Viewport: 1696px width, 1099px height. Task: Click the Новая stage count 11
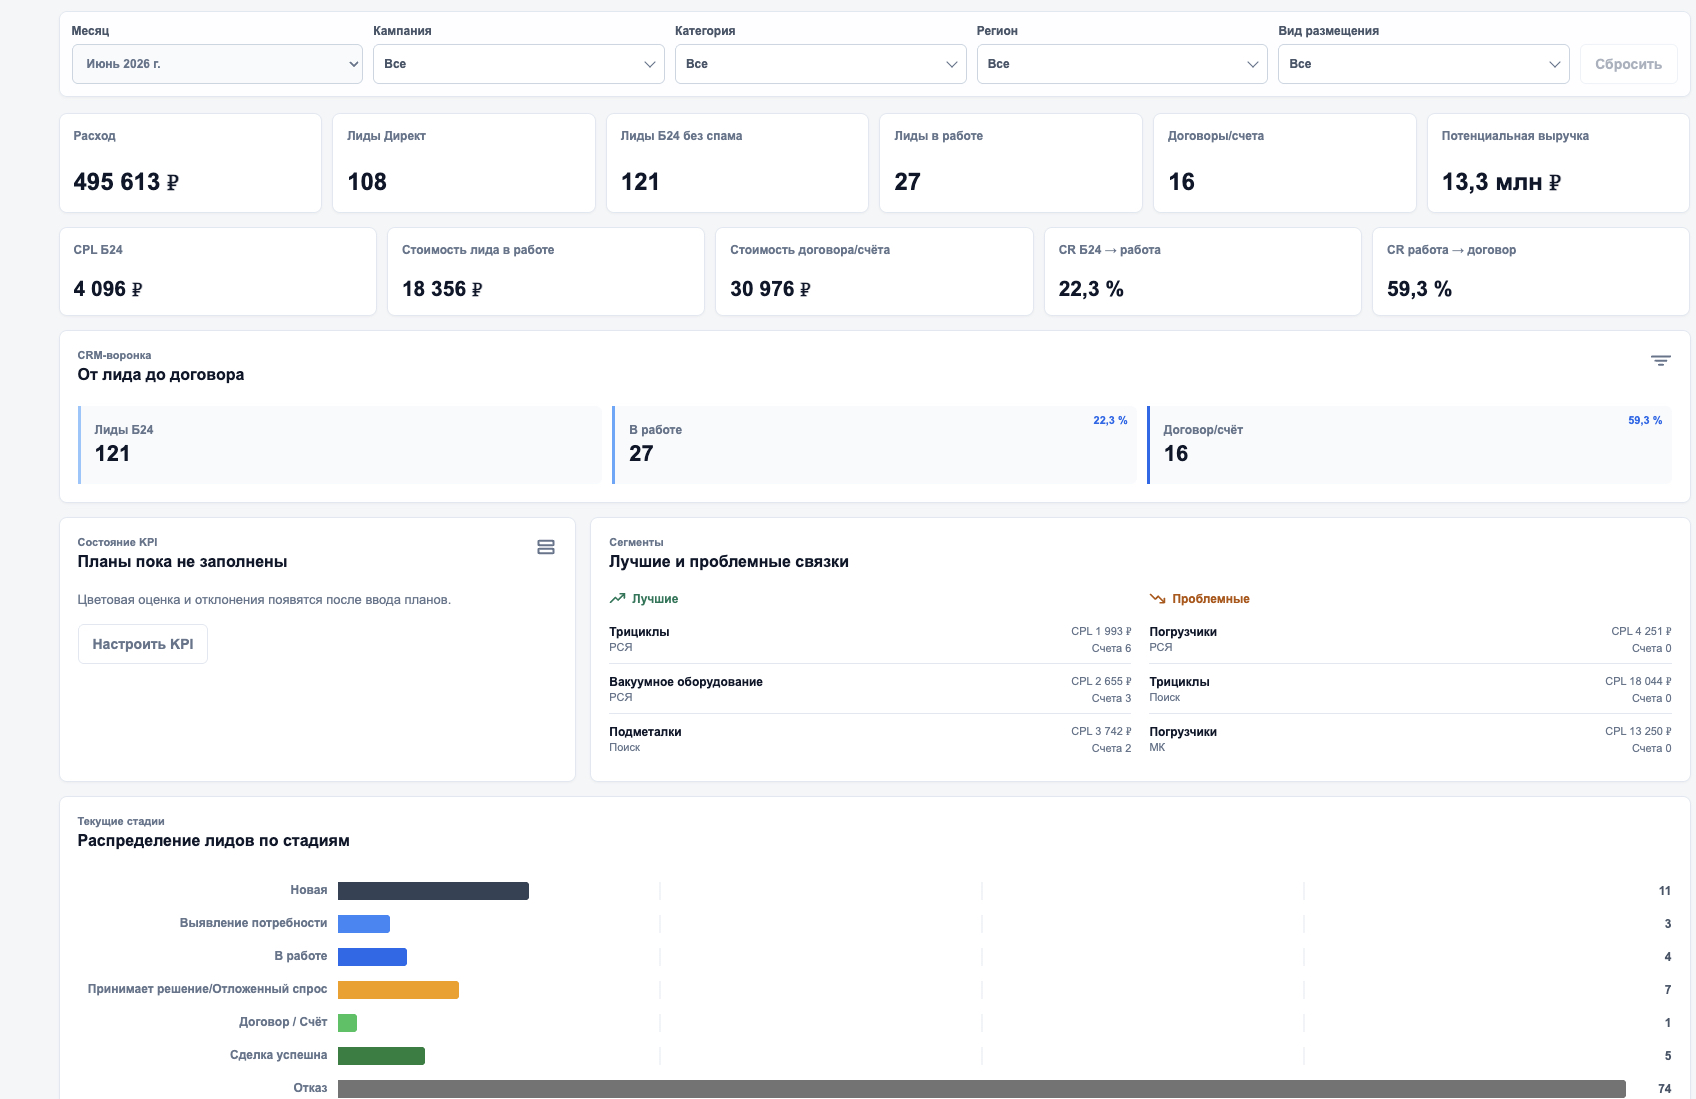coord(1665,891)
